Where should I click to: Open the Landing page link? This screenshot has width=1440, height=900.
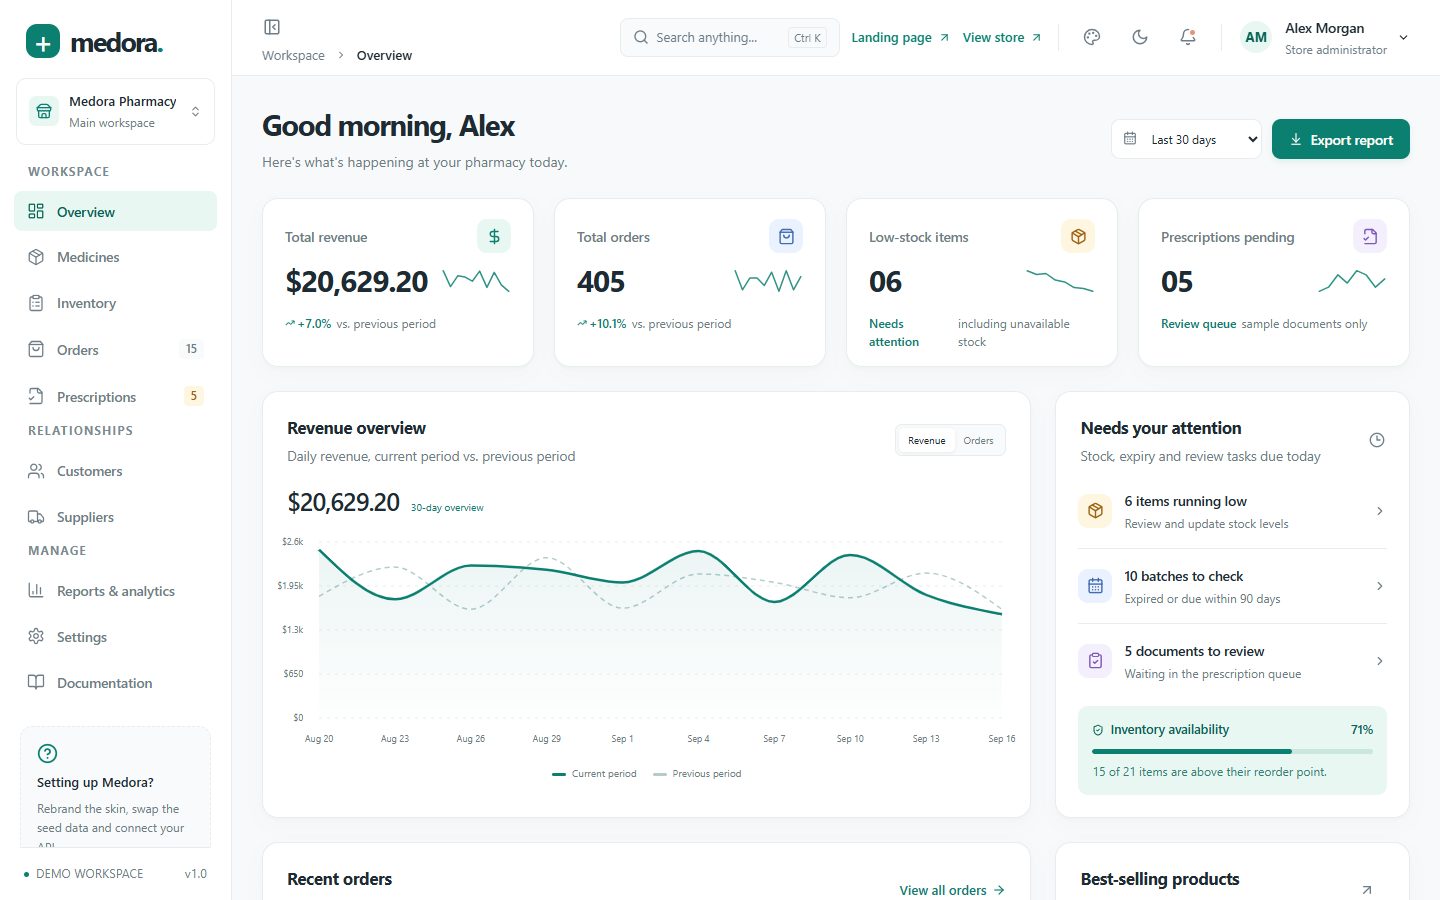pos(900,37)
